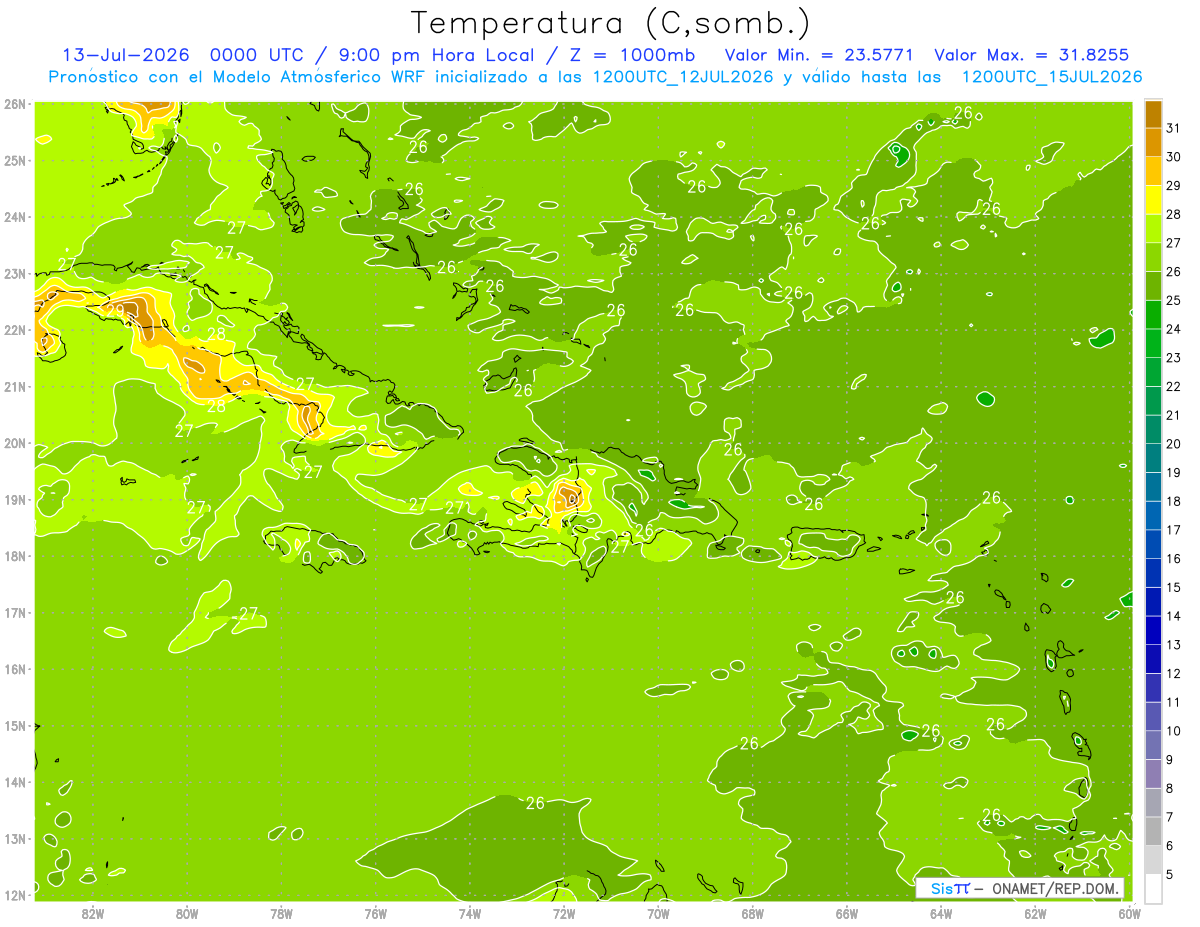Click the 25 label on the color scale
The height and width of the screenshot is (927, 1200).
[1174, 300]
